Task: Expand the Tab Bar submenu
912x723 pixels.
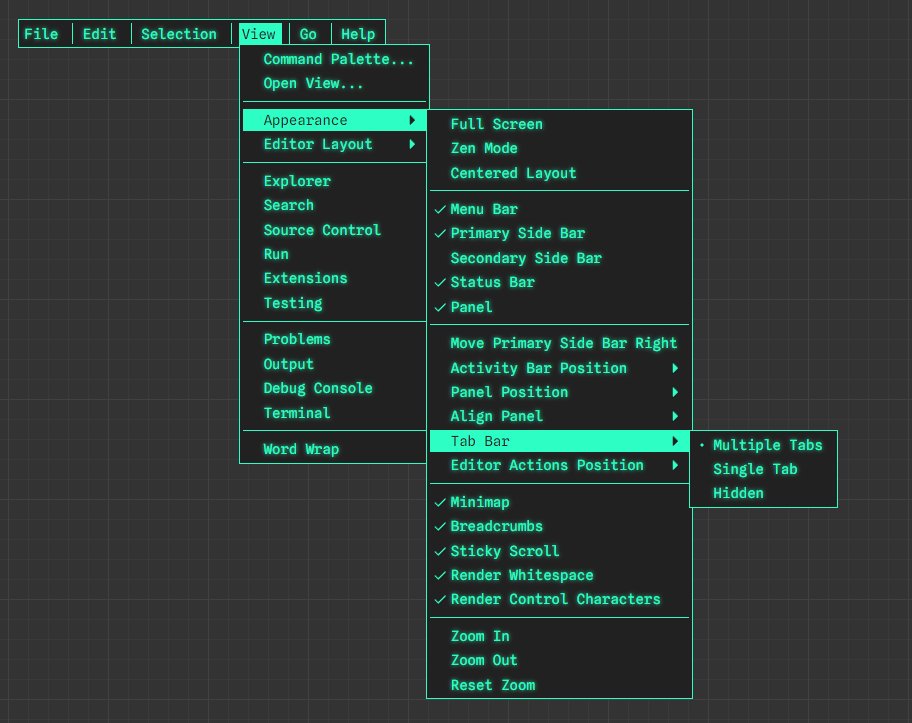Action: coord(560,441)
